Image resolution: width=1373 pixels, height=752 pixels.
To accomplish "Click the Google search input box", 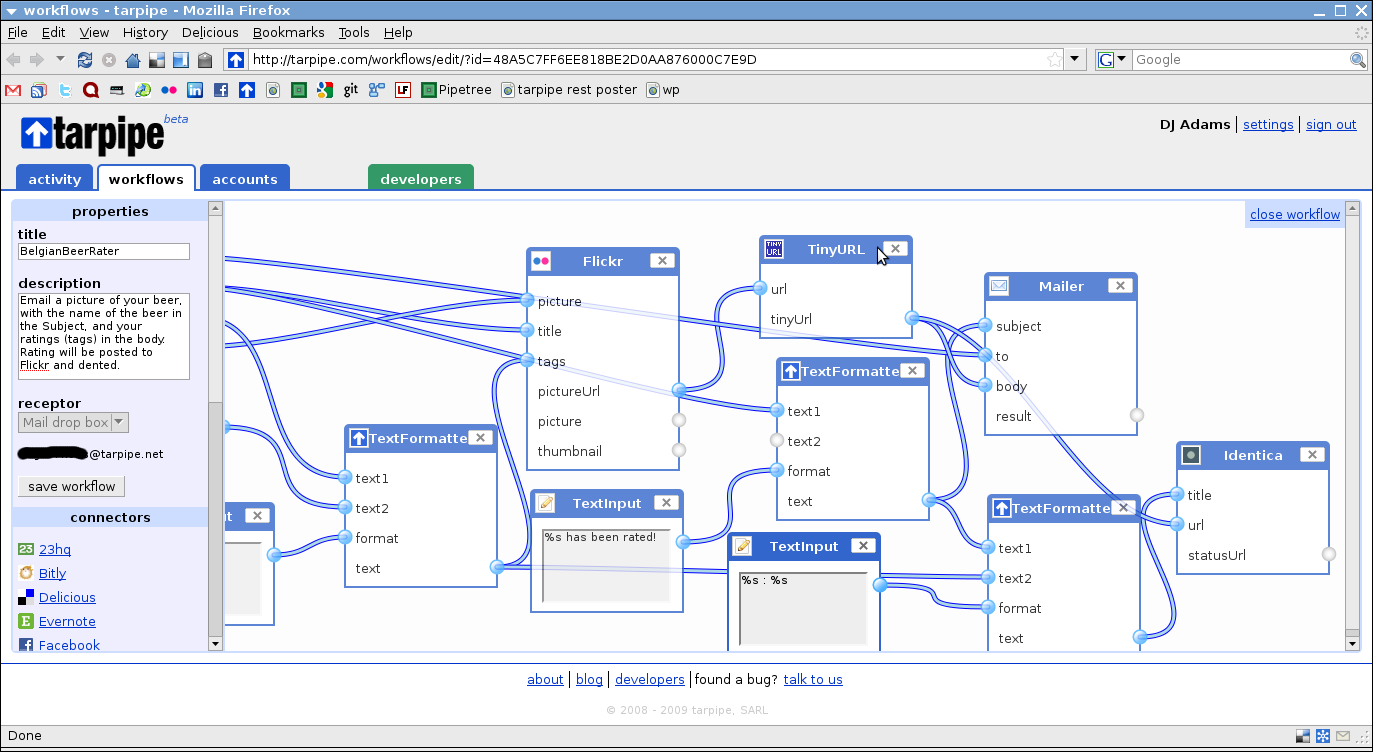I will click(1240, 60).
